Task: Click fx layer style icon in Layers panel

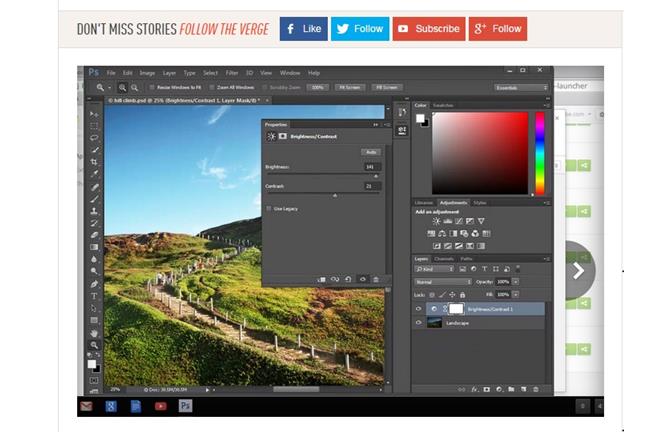Action: (475, 389)
